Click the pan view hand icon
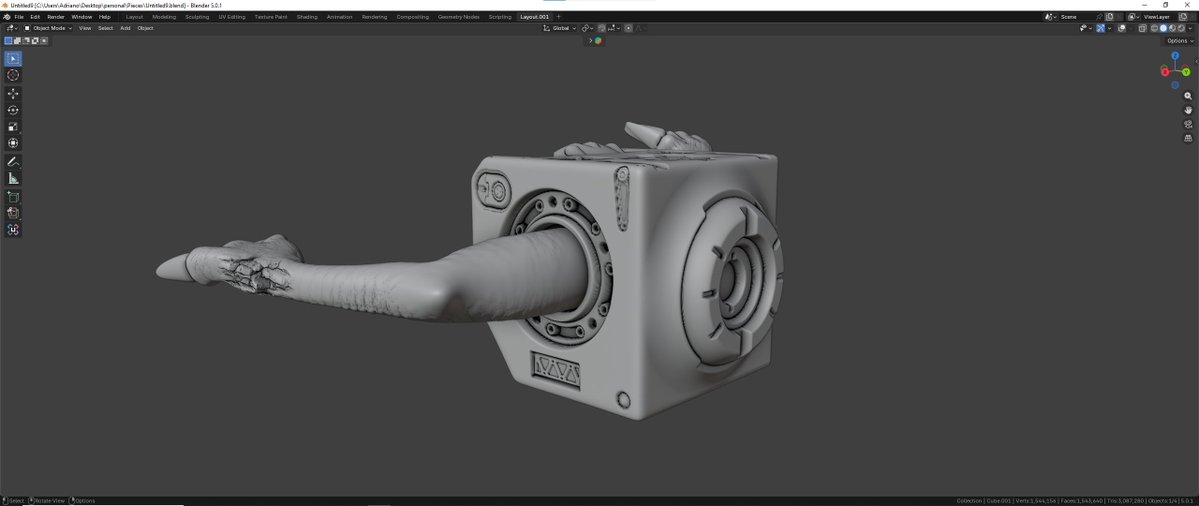The image size is (1199, 506). tap(1188, 110)
